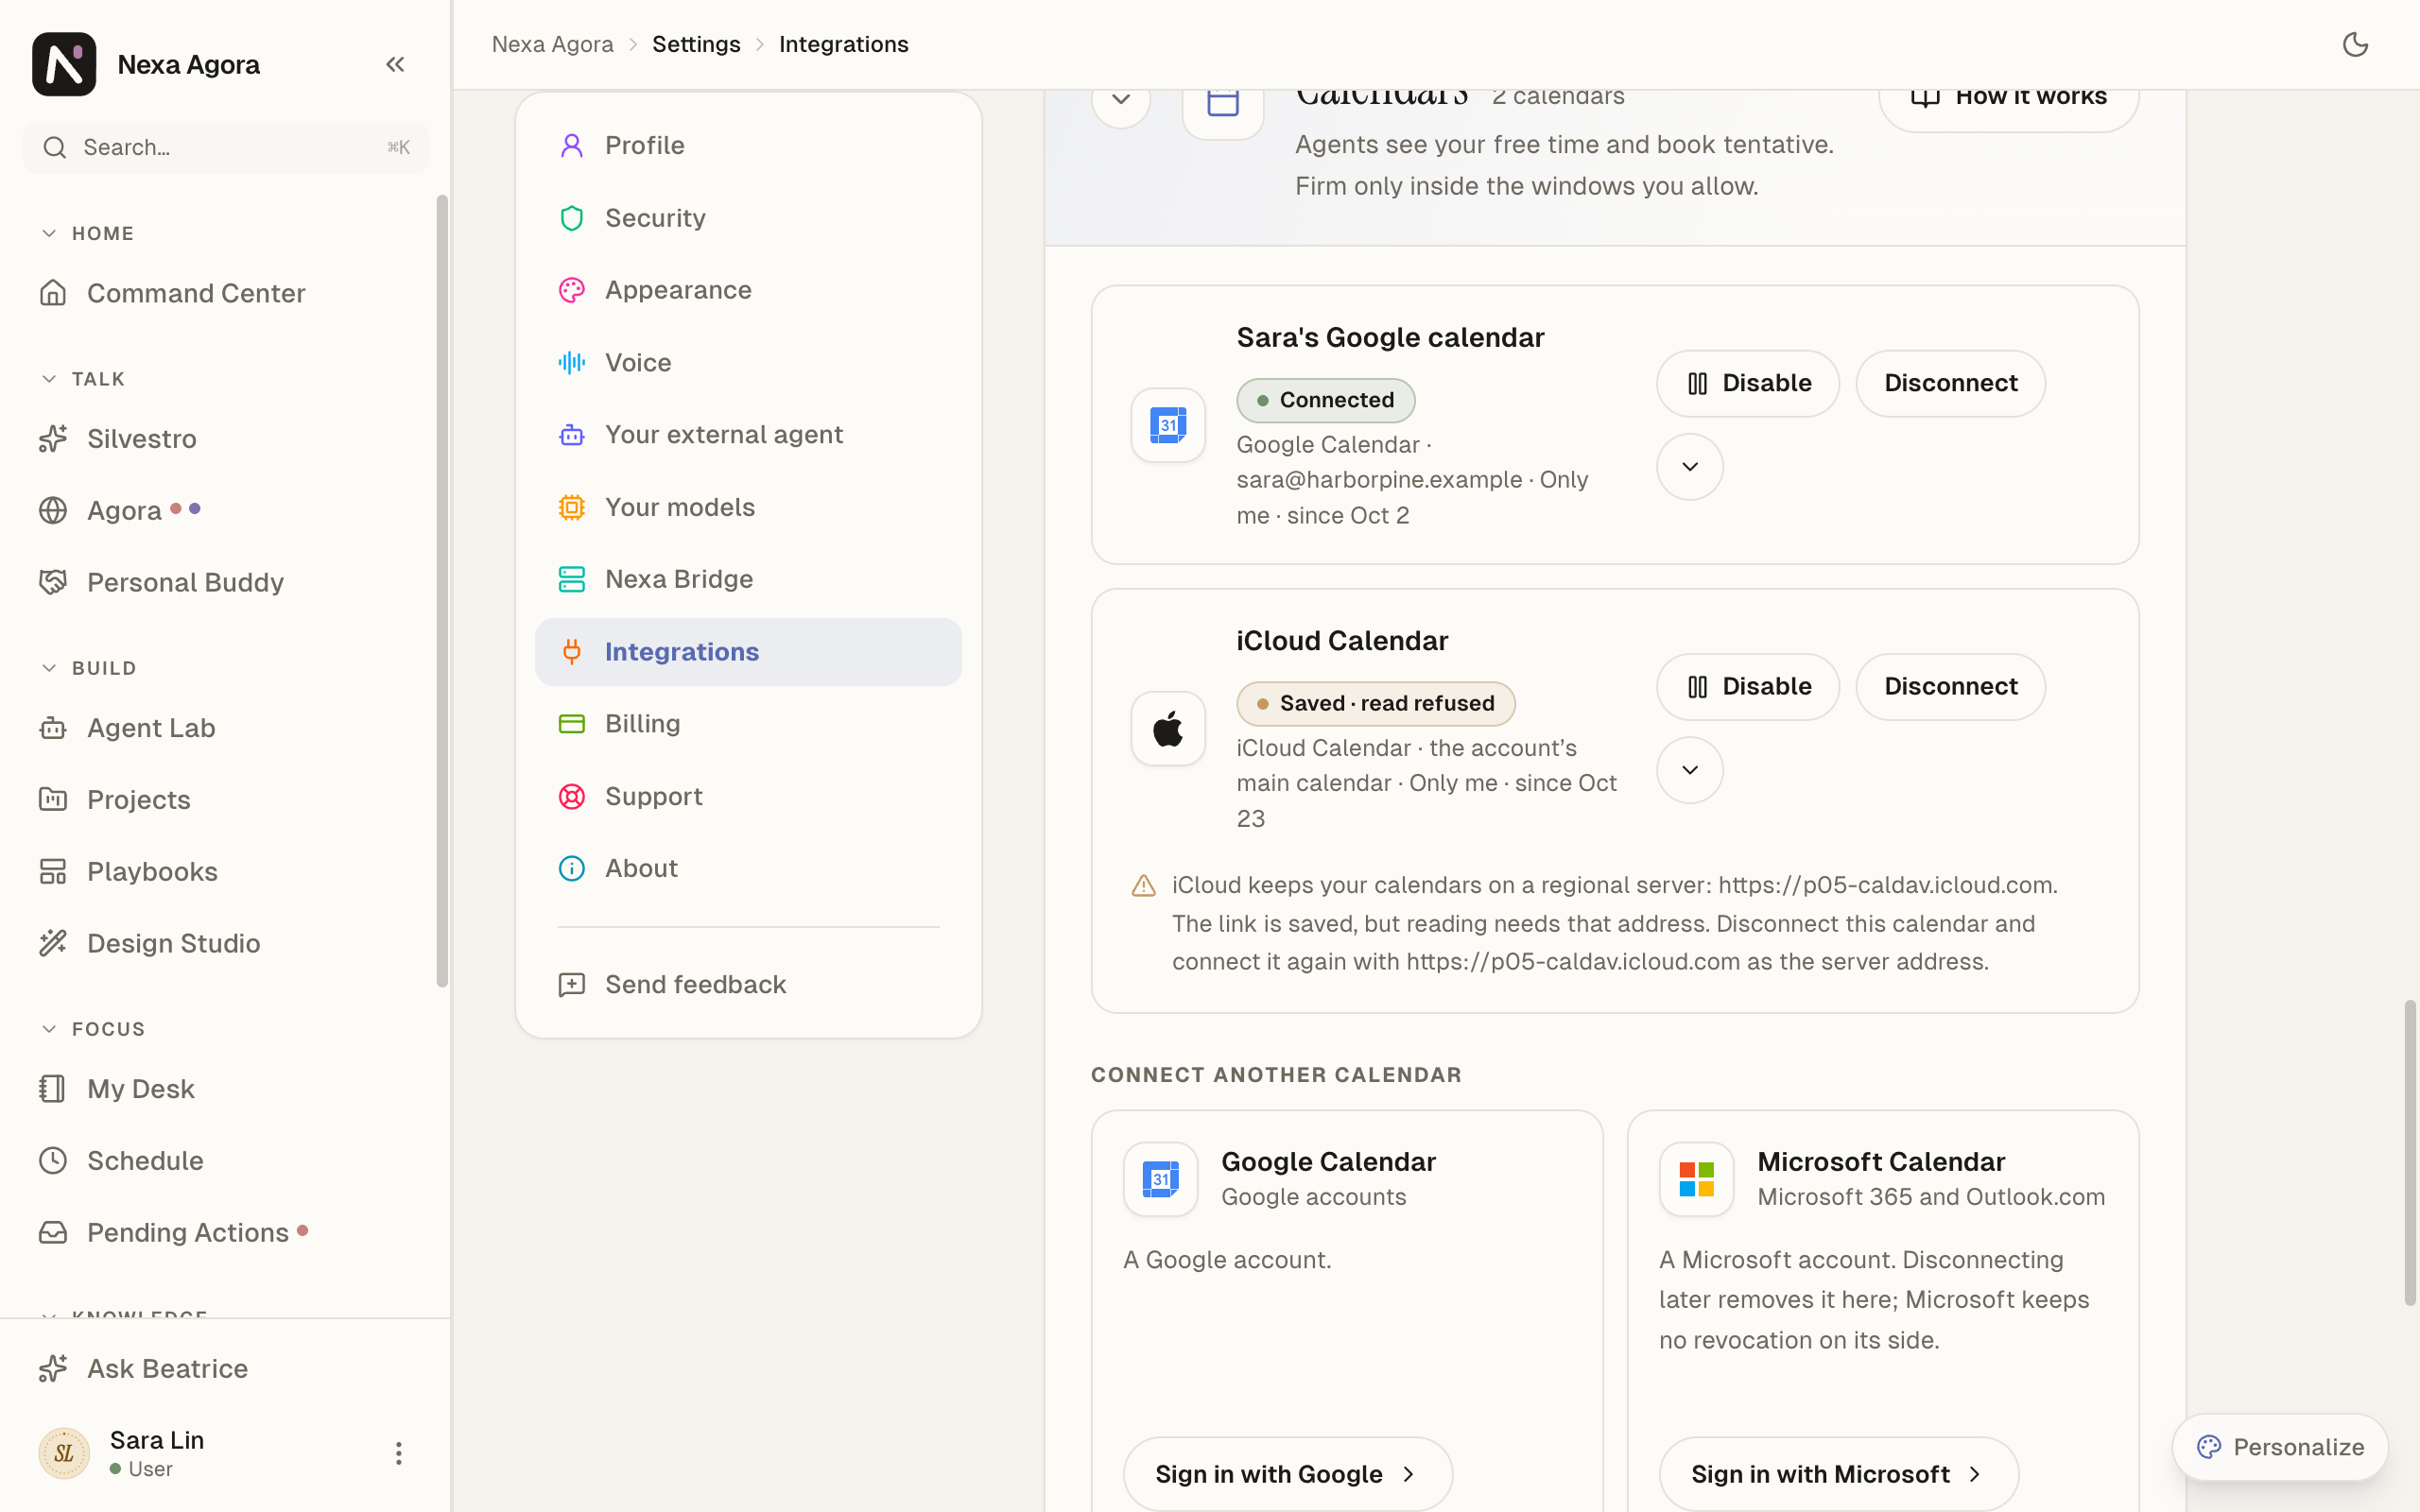Select Integrations settings item
The image size is (2420, 1512).
click(x=748, y=652)
